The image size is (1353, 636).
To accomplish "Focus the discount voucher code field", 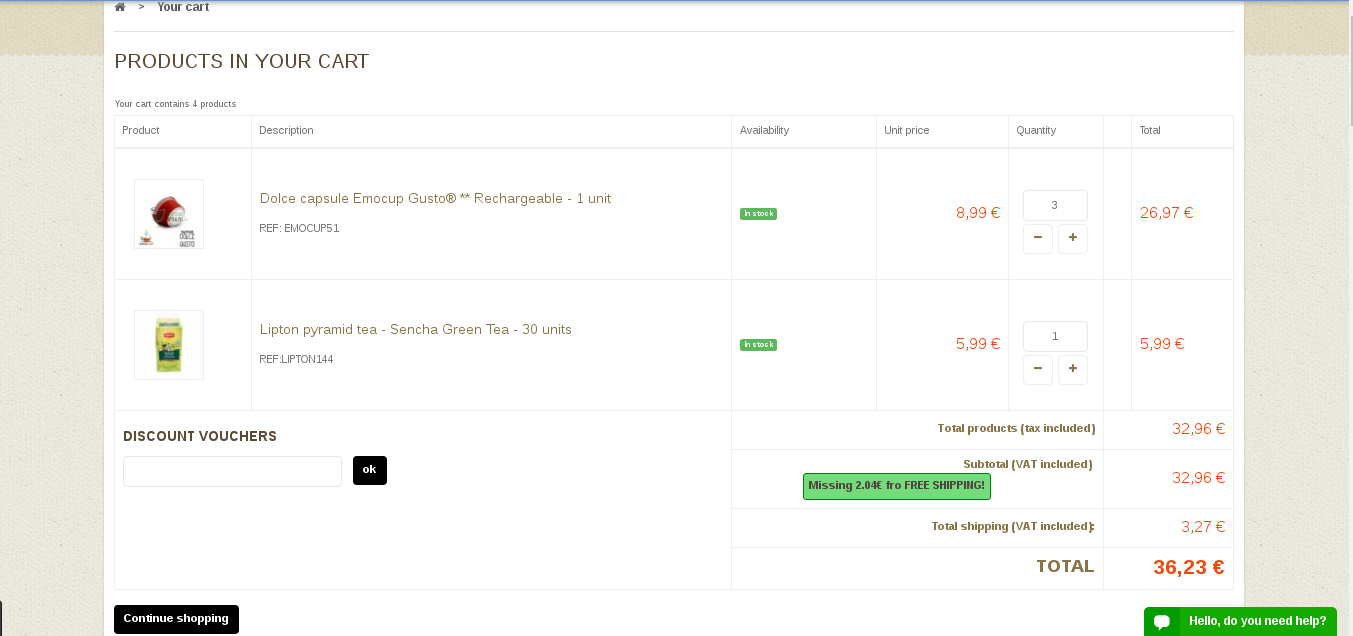I will [232, 471].
